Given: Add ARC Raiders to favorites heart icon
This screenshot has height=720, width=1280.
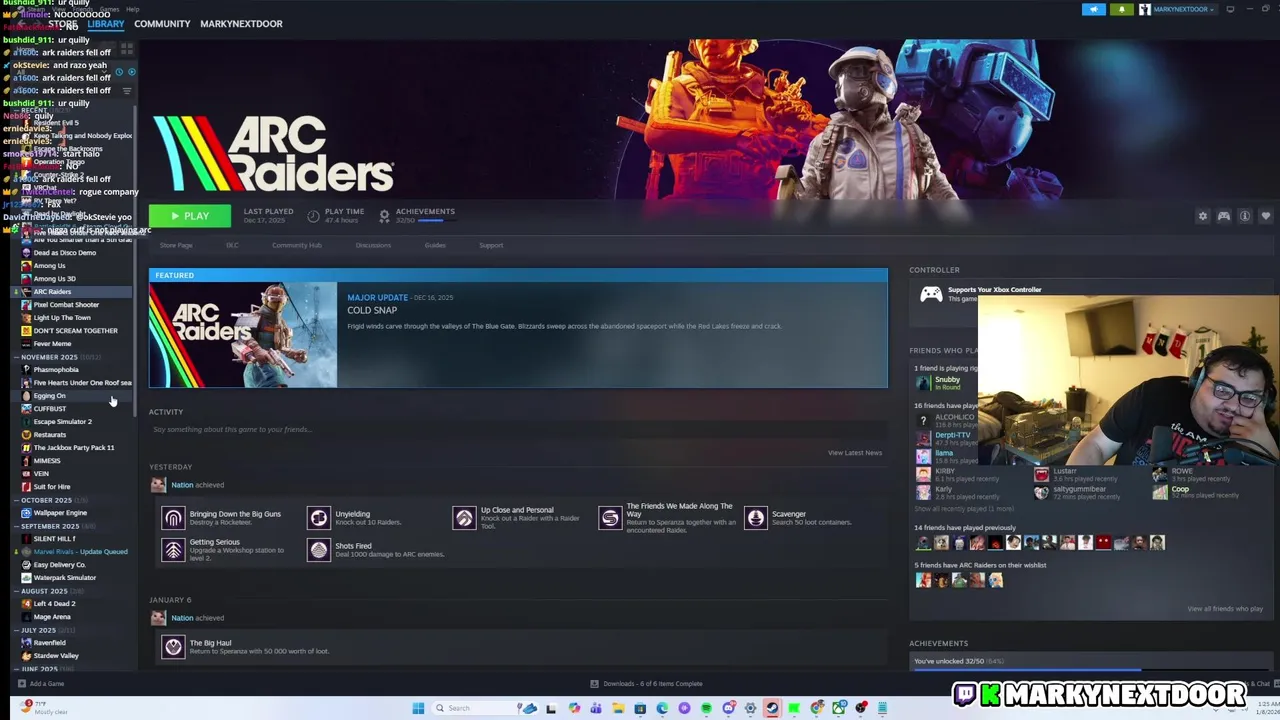Looking at the screenshot, I should 1266,216.
